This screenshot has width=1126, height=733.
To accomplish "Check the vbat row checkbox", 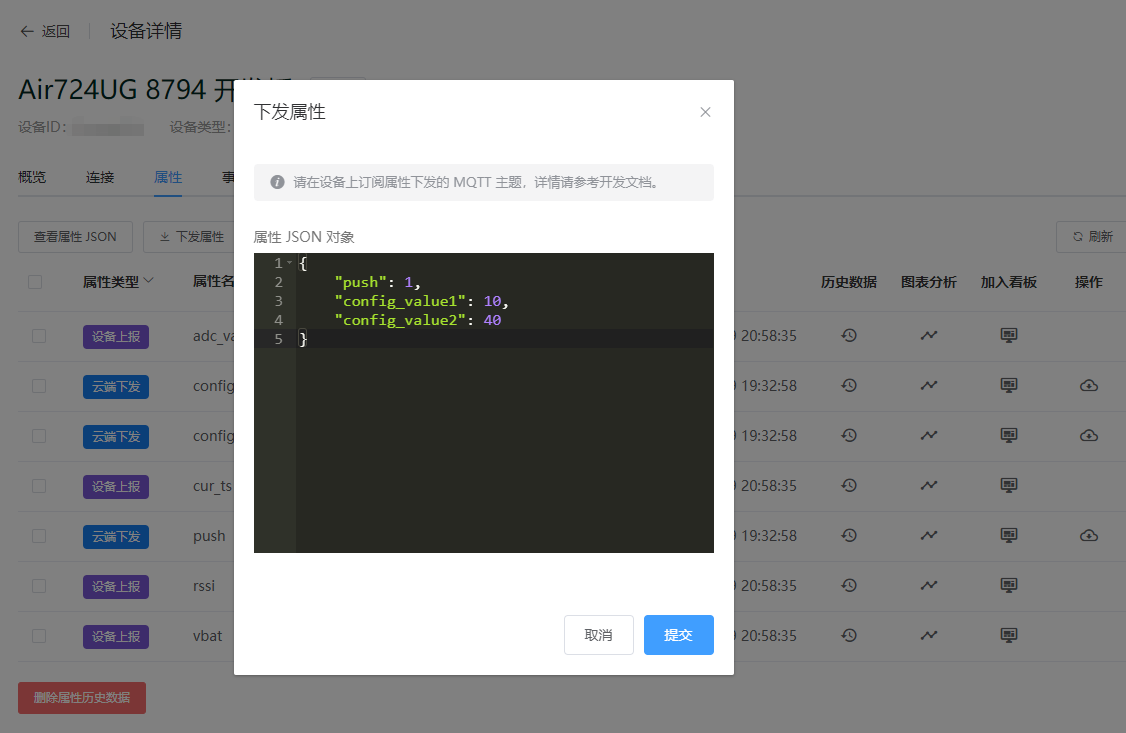I will pos(39,636).
